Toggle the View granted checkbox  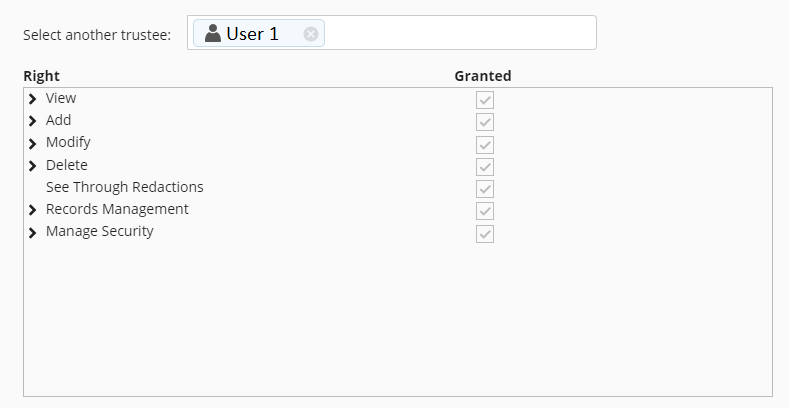pyautogui.click(x=485, y=100)
